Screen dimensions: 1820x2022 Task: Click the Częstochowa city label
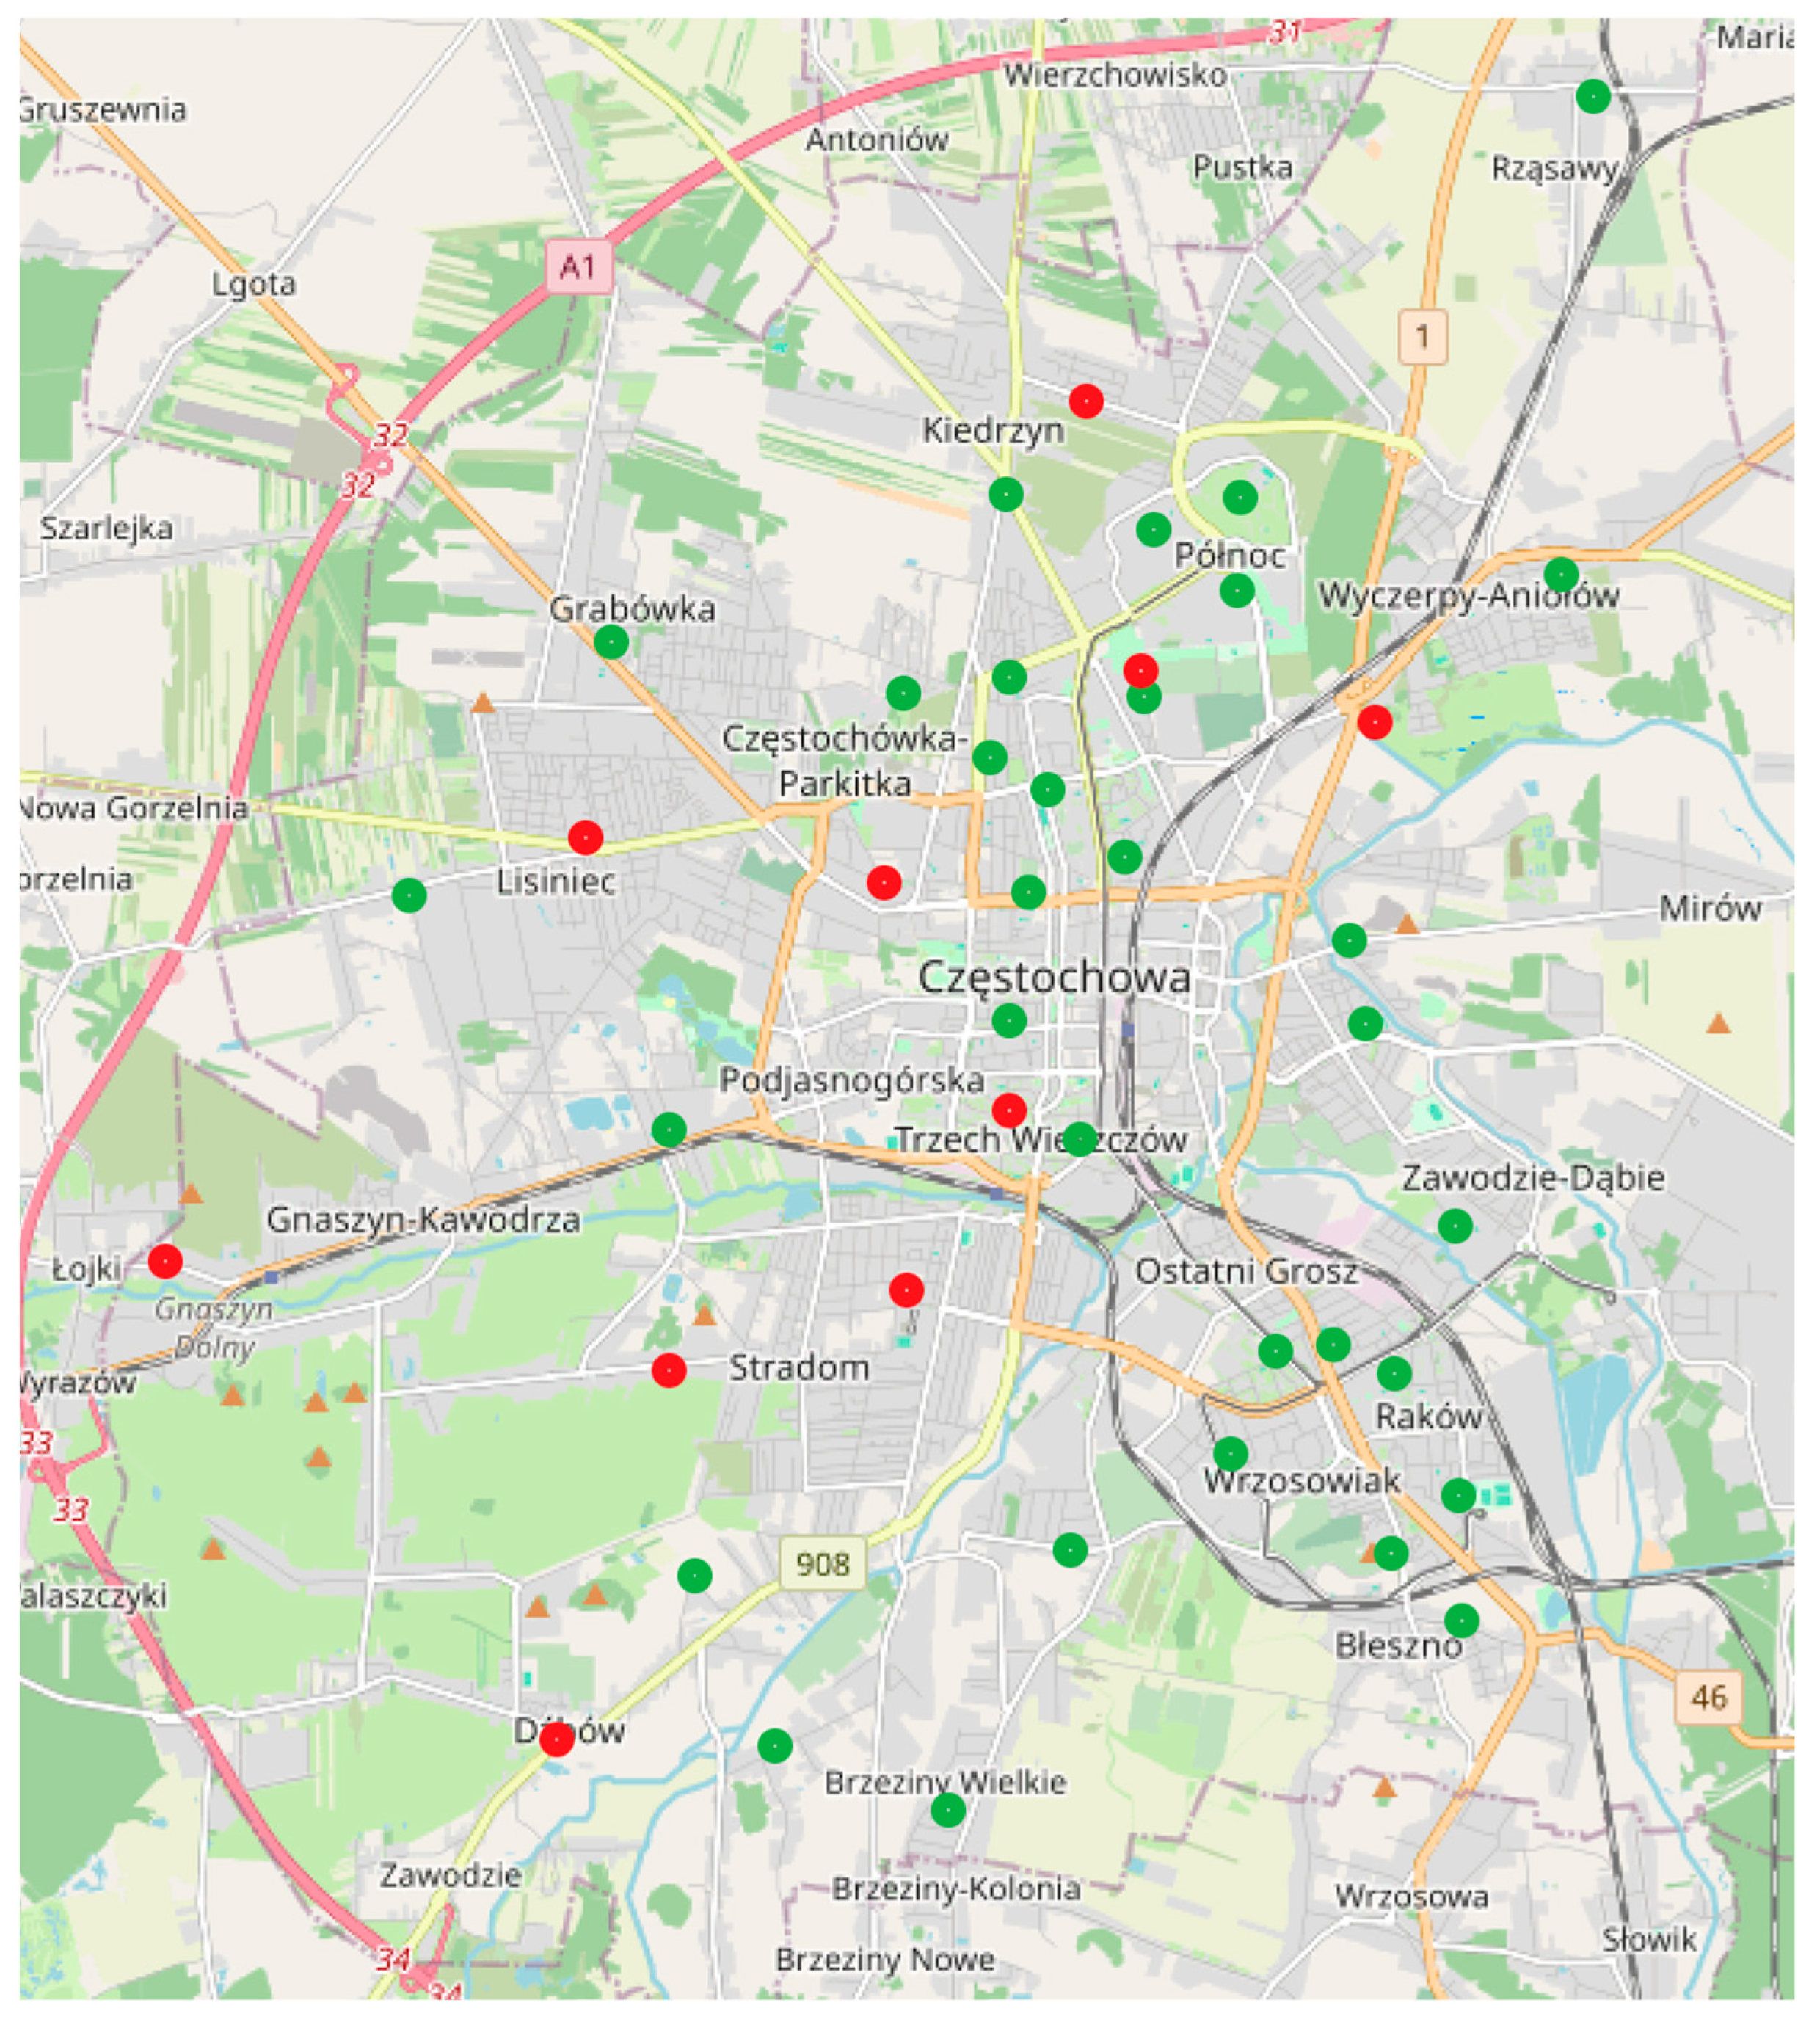pyautogui.click(x=1054, y=977)
